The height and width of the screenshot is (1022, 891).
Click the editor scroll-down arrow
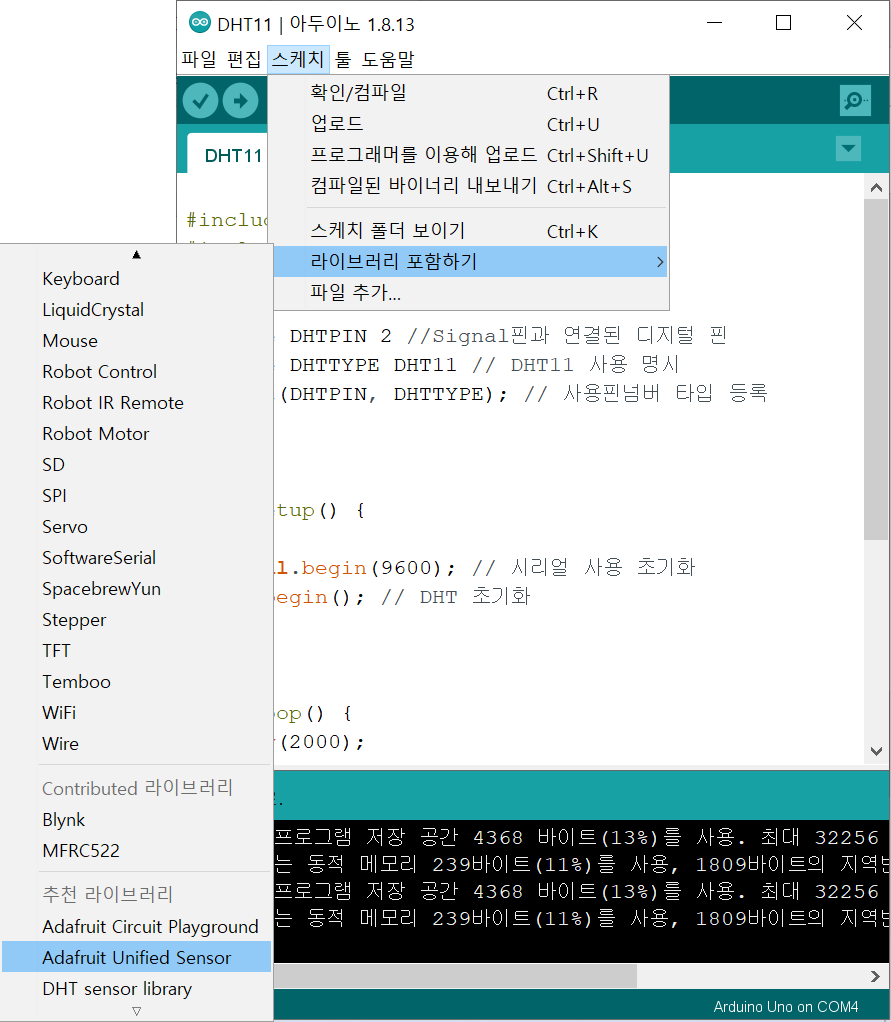click(876, 751)
